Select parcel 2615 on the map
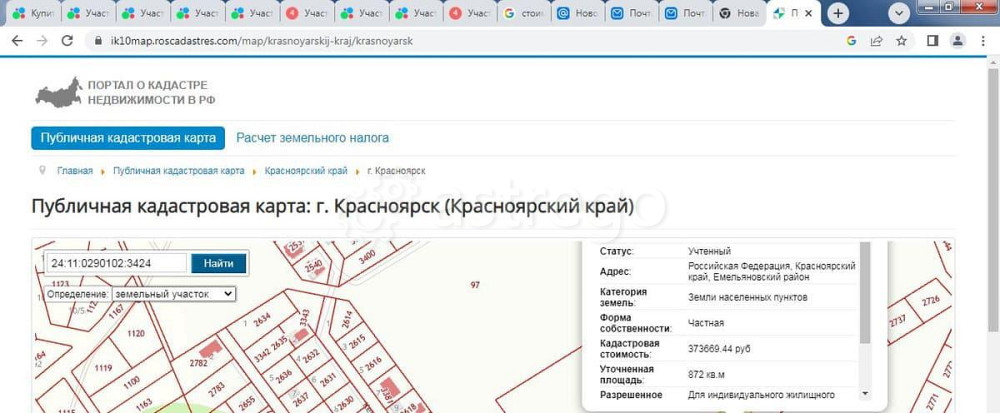This screenshot has height=413, width=1000. 357,342
